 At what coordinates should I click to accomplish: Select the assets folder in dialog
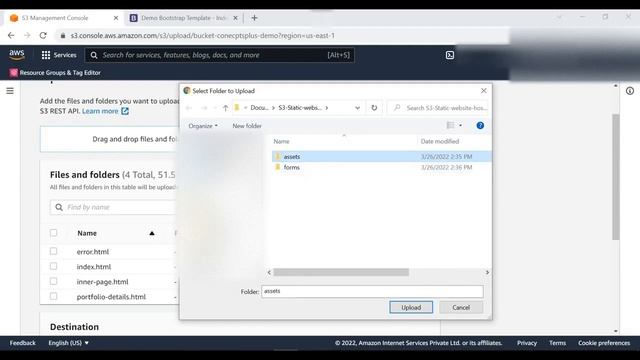[x=381, y=156]
